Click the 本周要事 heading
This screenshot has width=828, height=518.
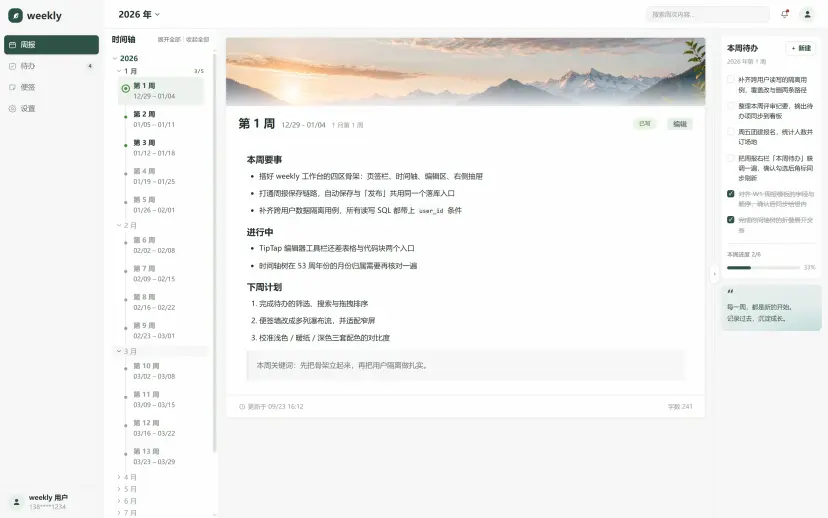(x=264, y=159)
